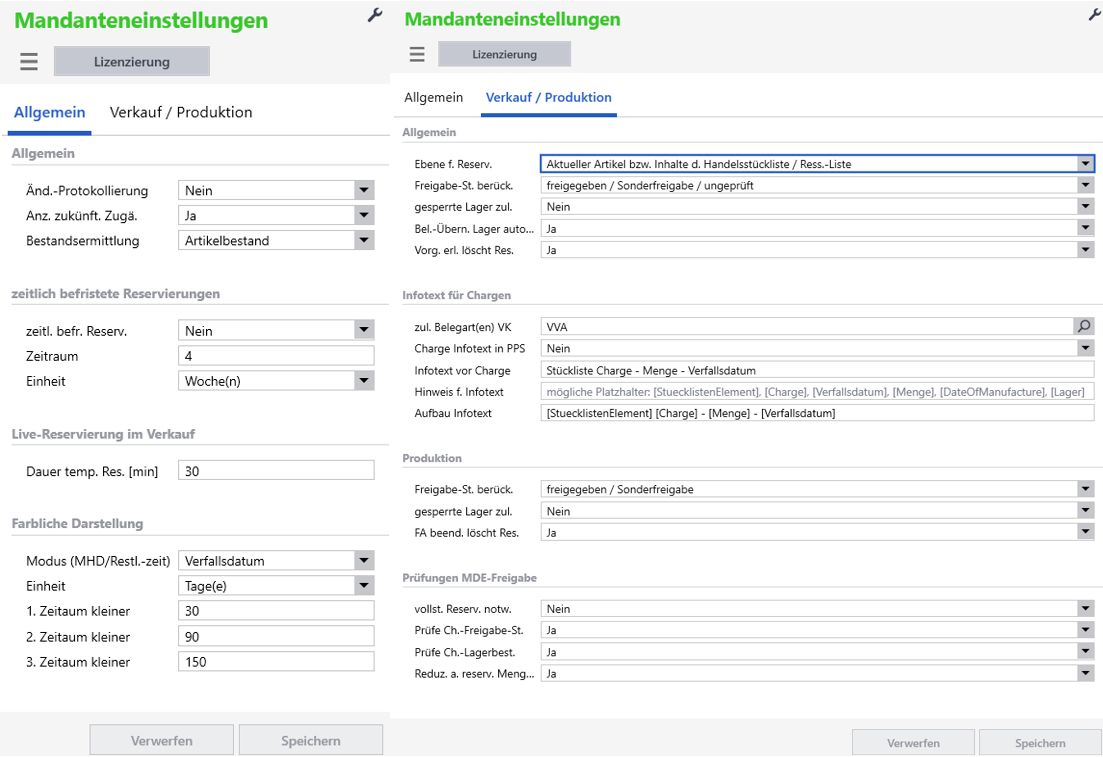Click the Aufbau Infotext field

(817, 413)
